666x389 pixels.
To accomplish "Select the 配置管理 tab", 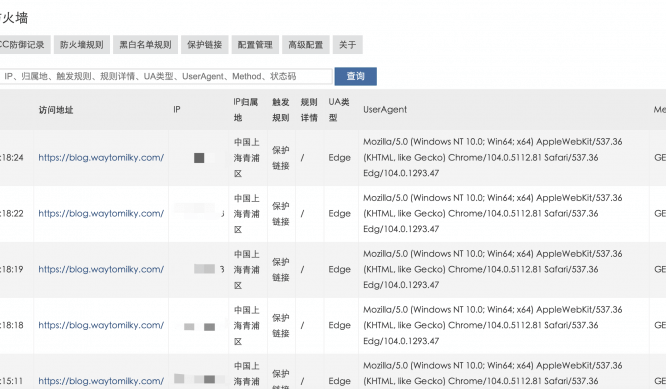I will pyautogui.click(x=255, y=45).
